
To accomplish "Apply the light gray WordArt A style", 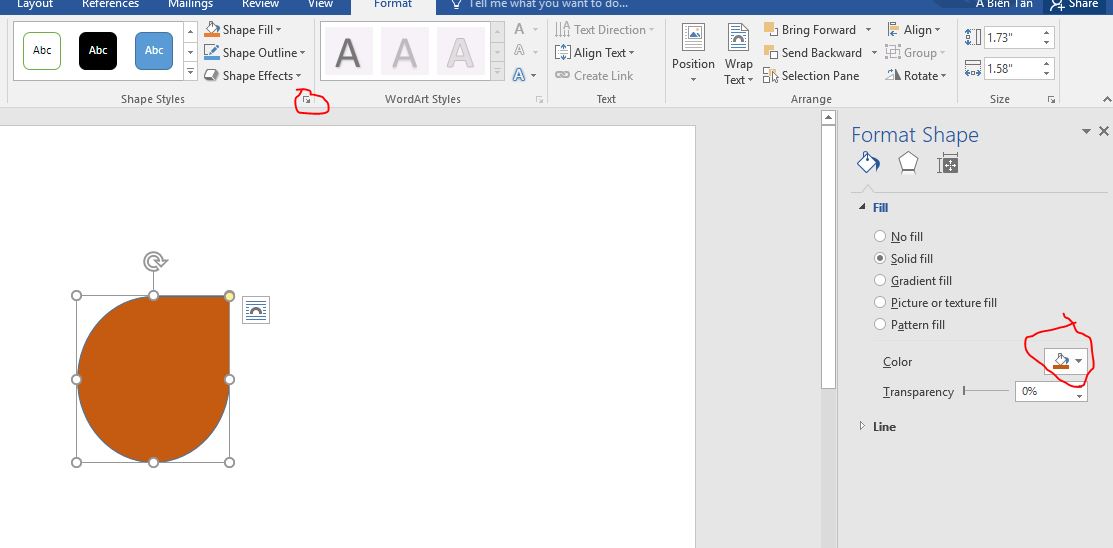I will pyautogui.click(x=405, y=52).
